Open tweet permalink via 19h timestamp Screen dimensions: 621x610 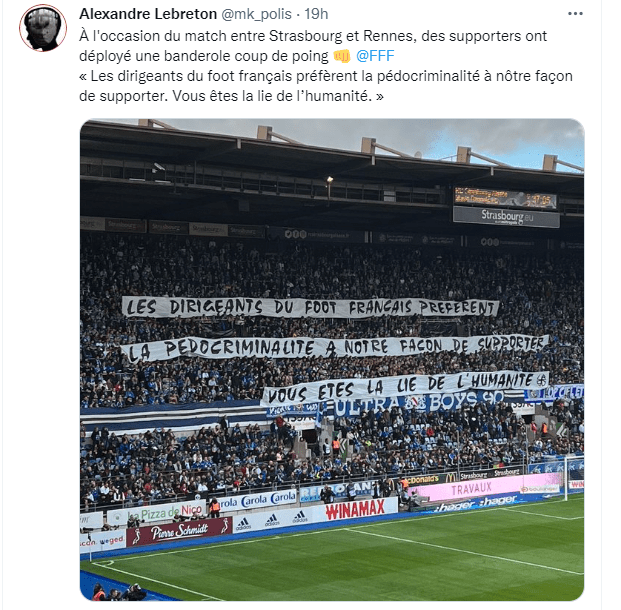click(316, 14)
